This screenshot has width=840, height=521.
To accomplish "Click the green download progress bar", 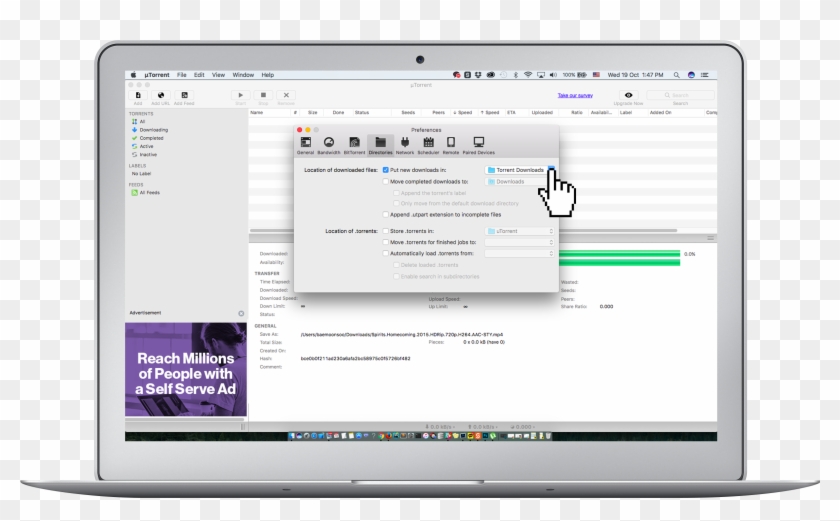I will (x=619, y=254).
